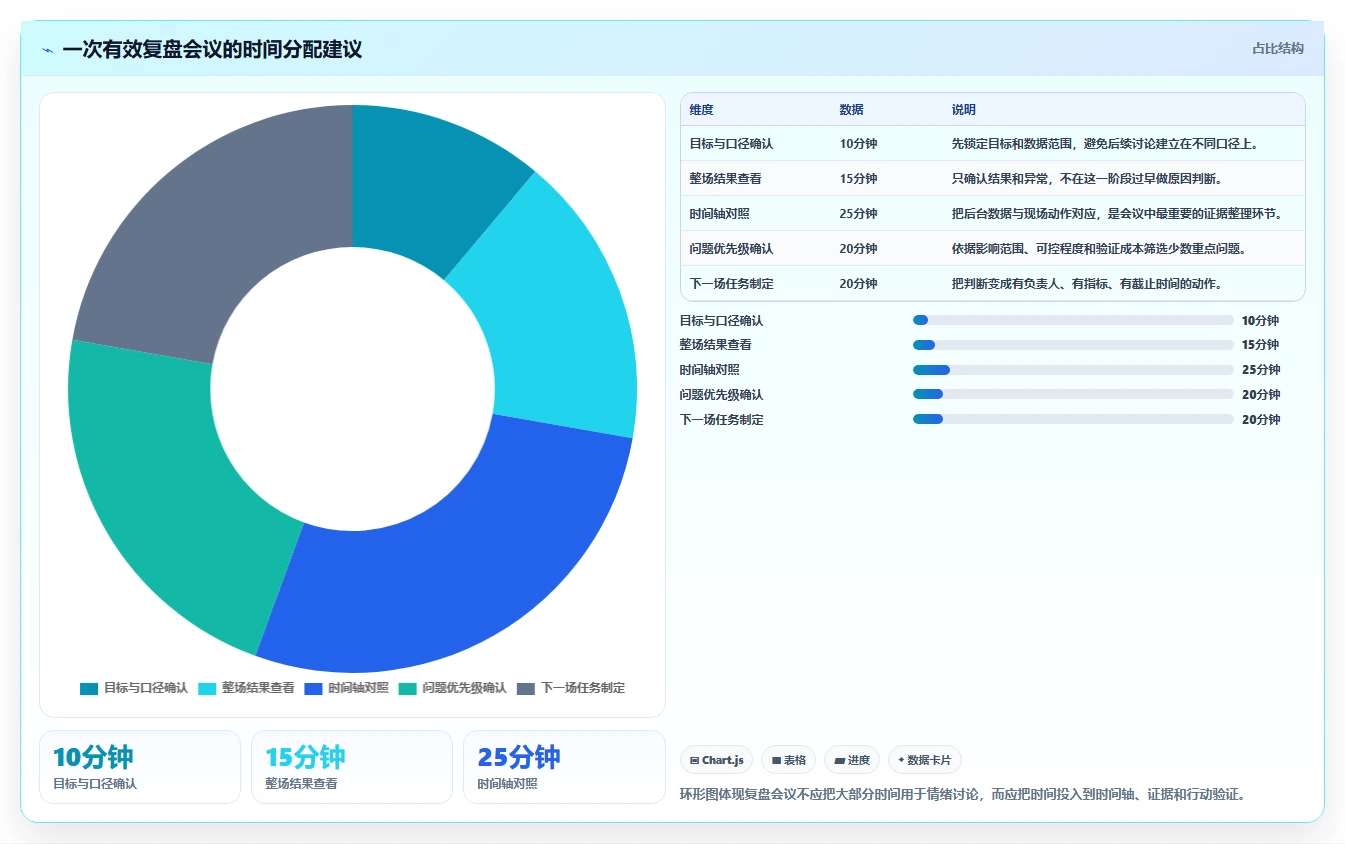Click table value 25分钟 in 时间轴对照 row
This screenshot has width=1345, height=844.
pyautogui.click(x=858, y=214)
